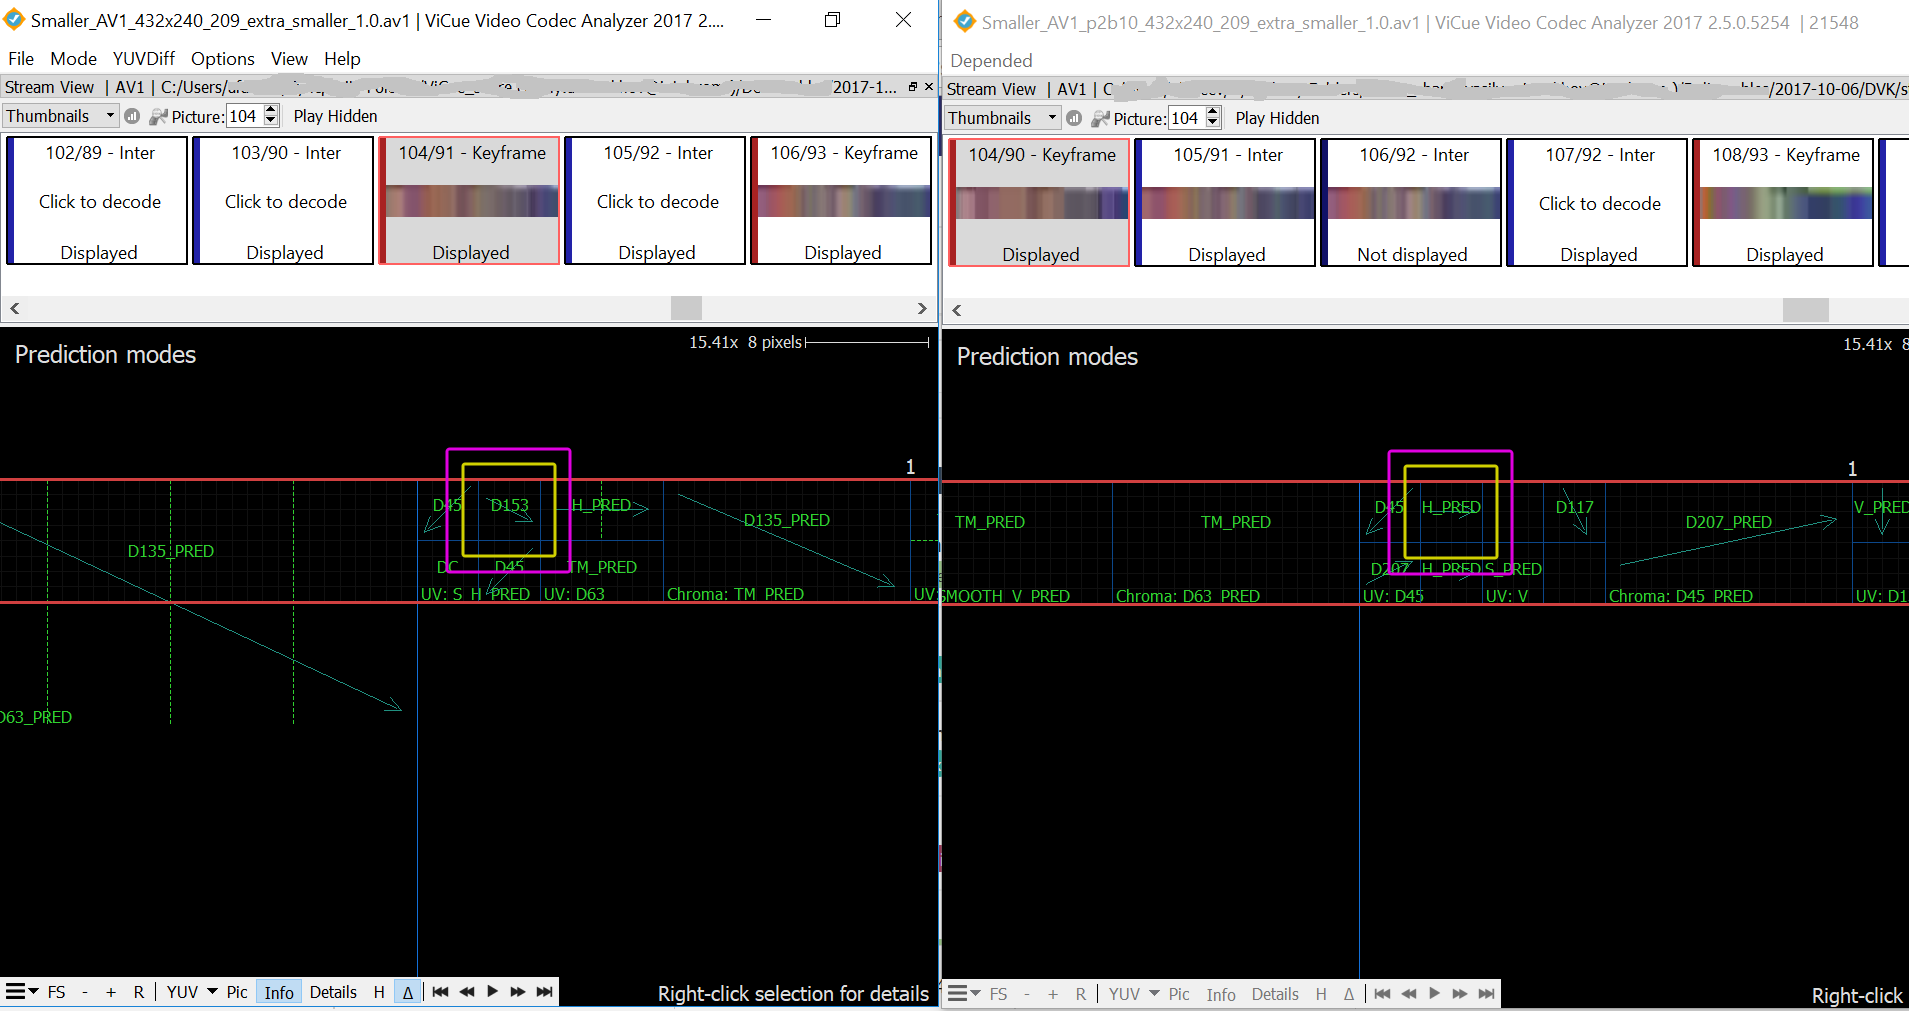Open the hamburger menu in left viewer toolbar
This screenshot has width=1909, height=1011.
21,992
